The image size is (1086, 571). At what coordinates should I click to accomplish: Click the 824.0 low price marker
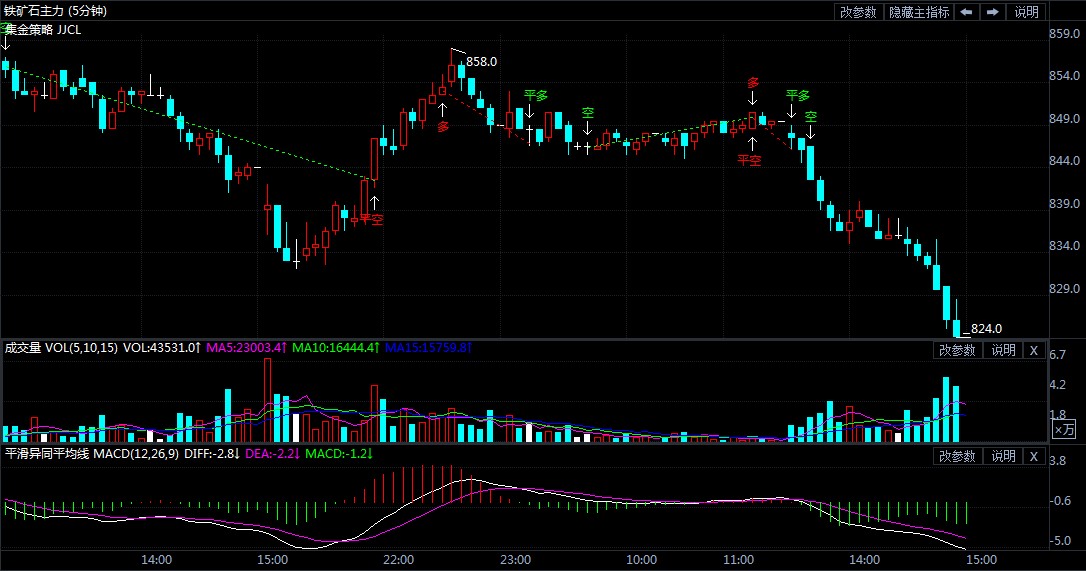(x=986, y=328)
